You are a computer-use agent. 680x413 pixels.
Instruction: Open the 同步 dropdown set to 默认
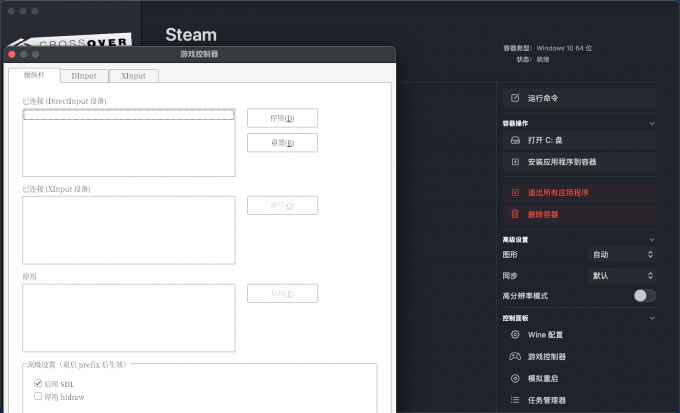(x=622, y=275)
